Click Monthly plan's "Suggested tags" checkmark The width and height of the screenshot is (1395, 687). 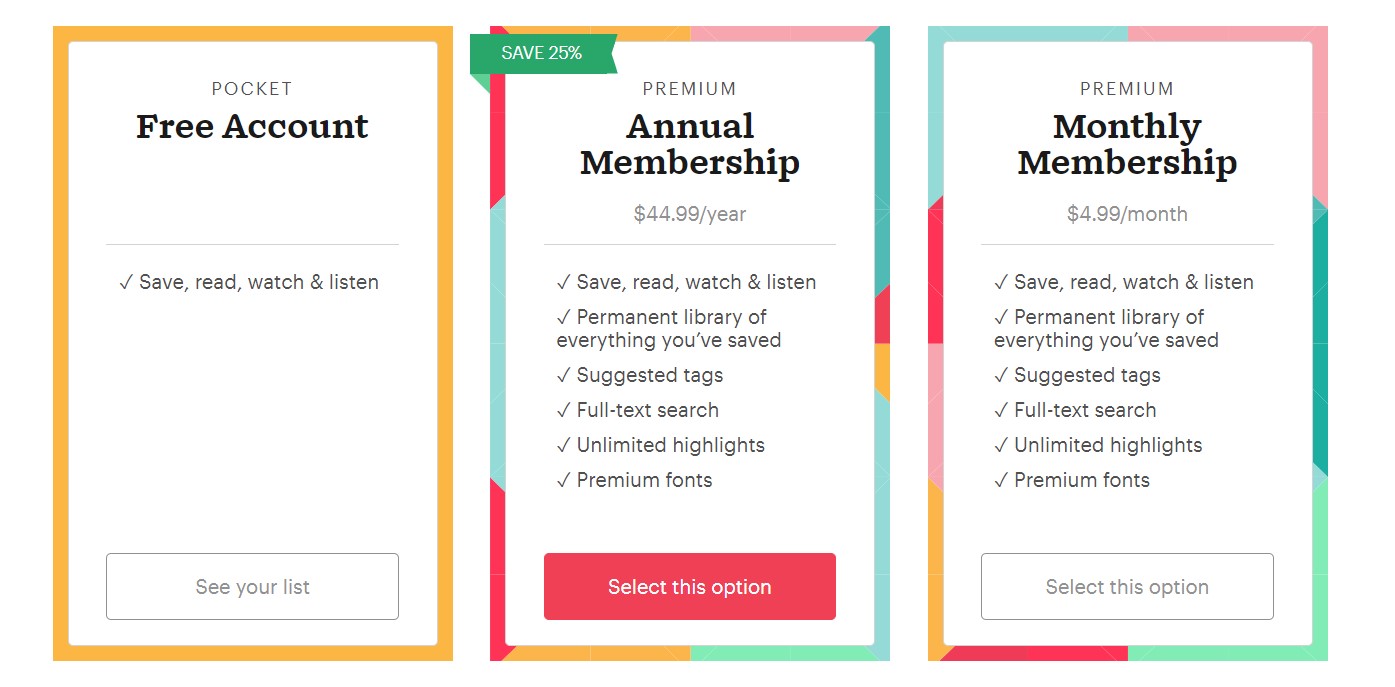pos(1001,376)
